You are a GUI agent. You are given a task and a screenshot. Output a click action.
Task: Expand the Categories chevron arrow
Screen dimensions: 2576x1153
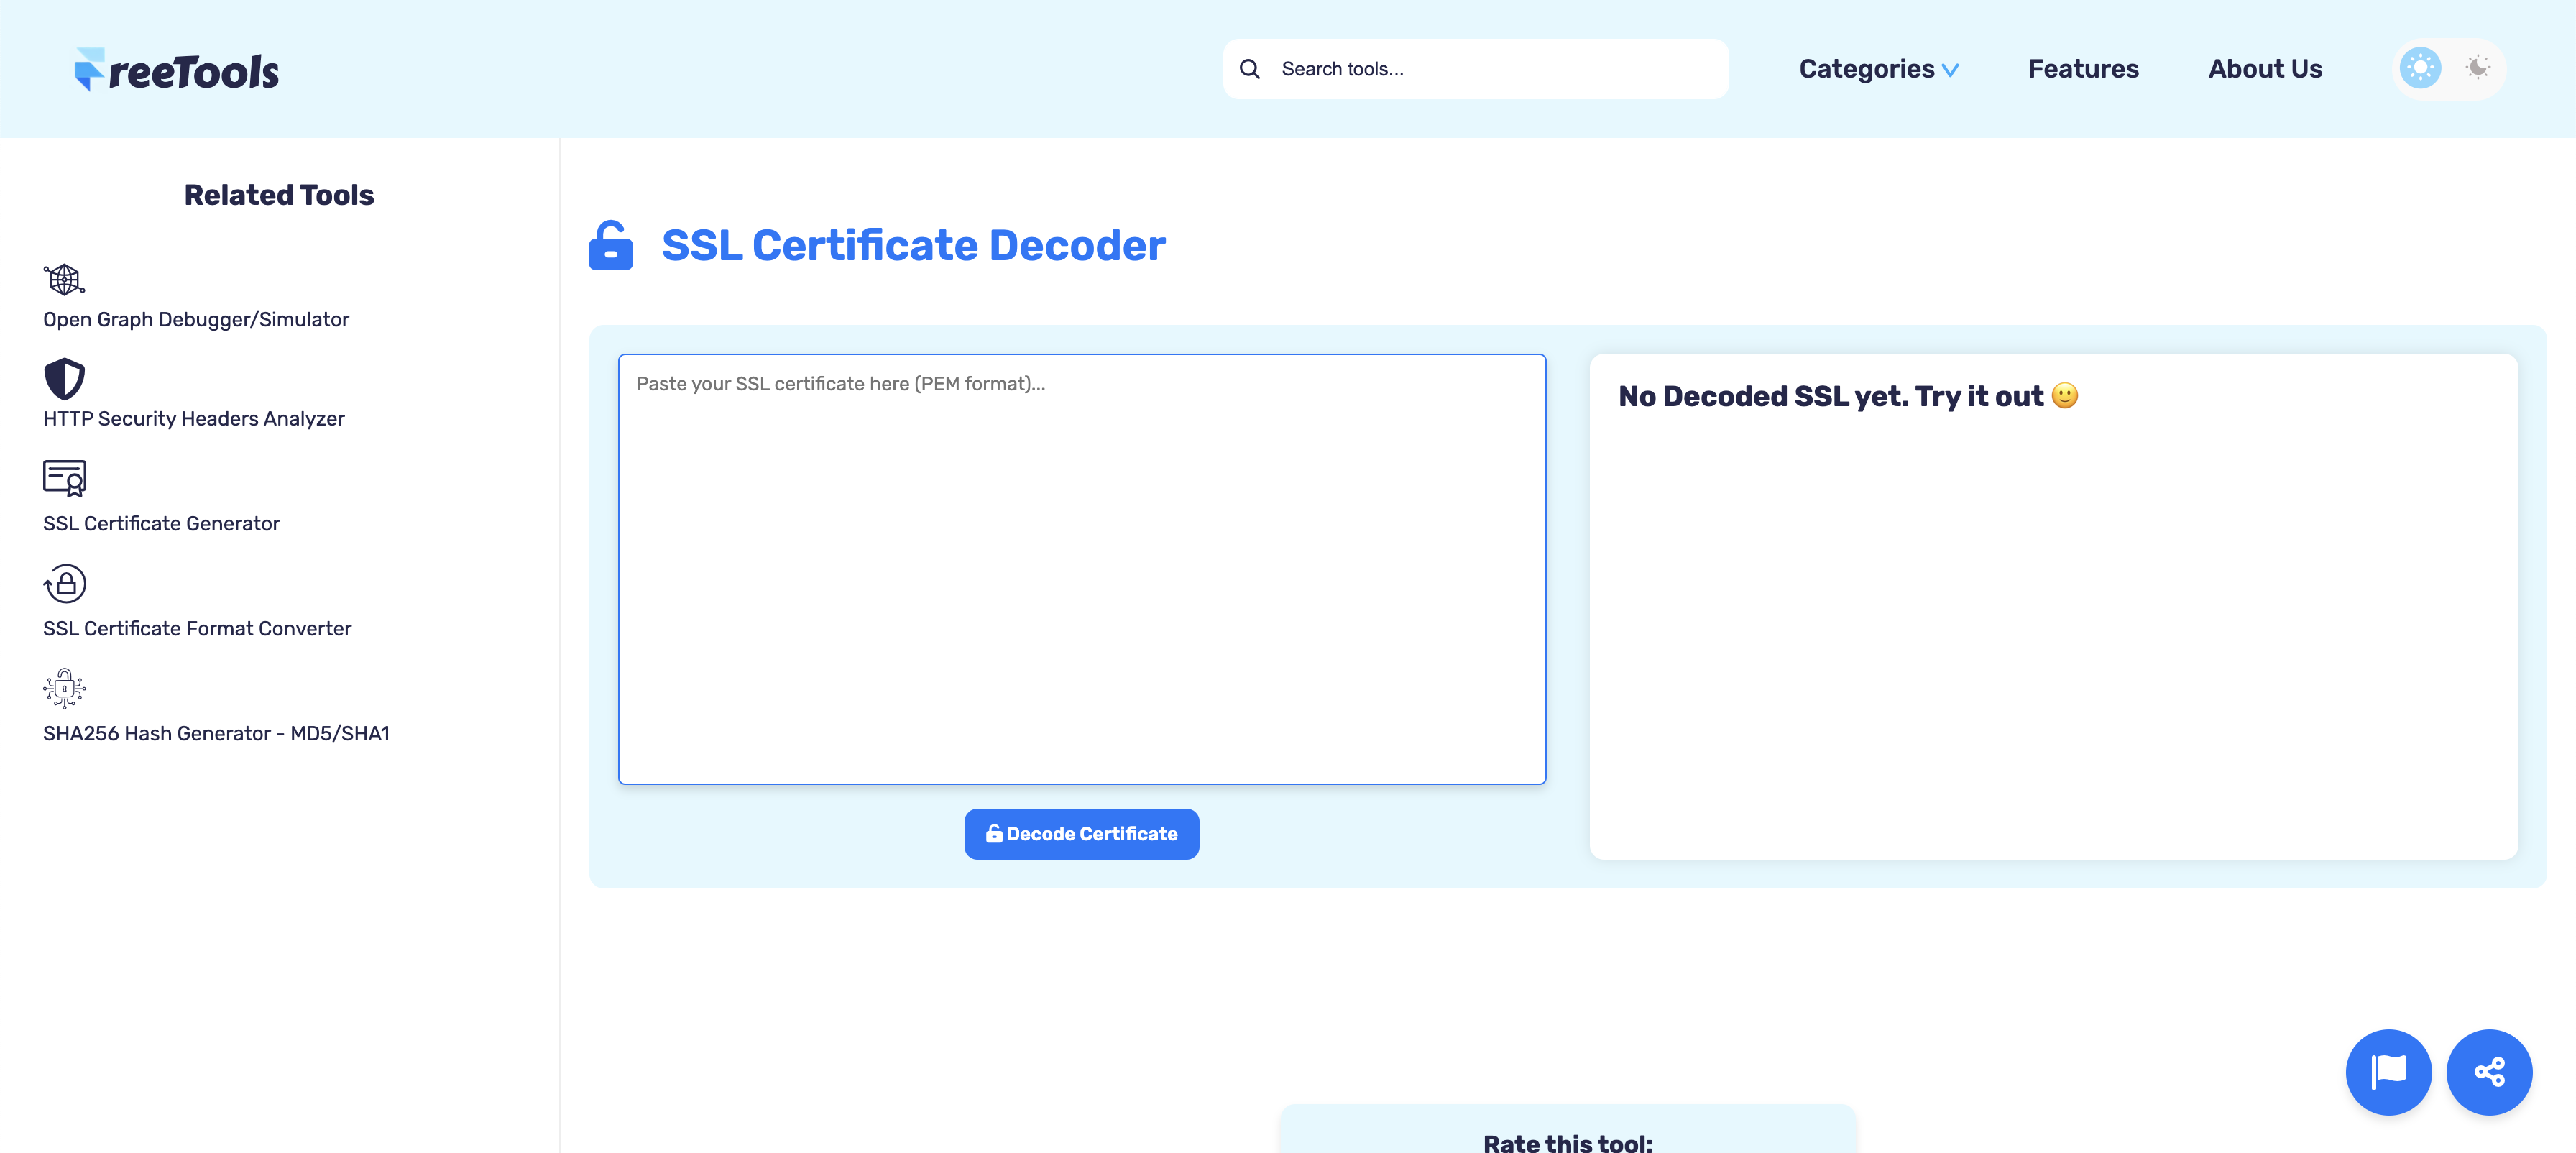(x=1951, y=71)
